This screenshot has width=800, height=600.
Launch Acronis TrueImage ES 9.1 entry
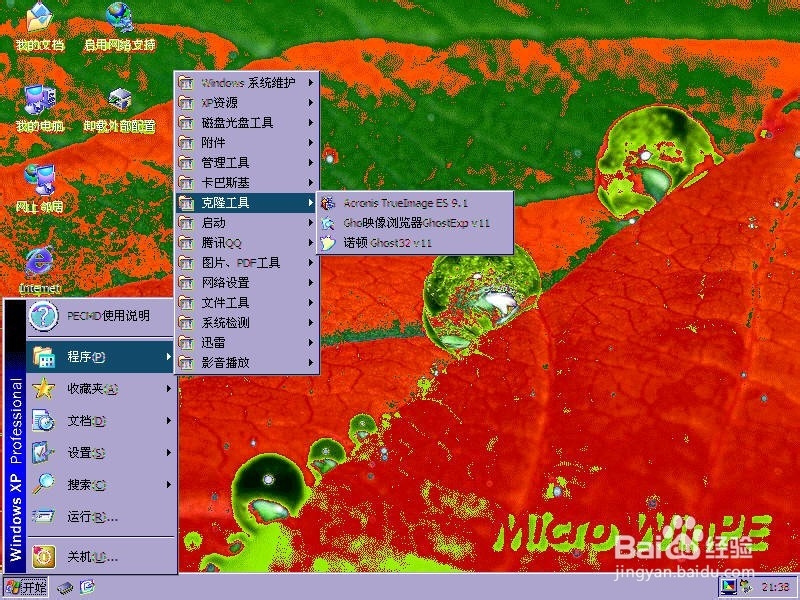(x=415, y=203)
